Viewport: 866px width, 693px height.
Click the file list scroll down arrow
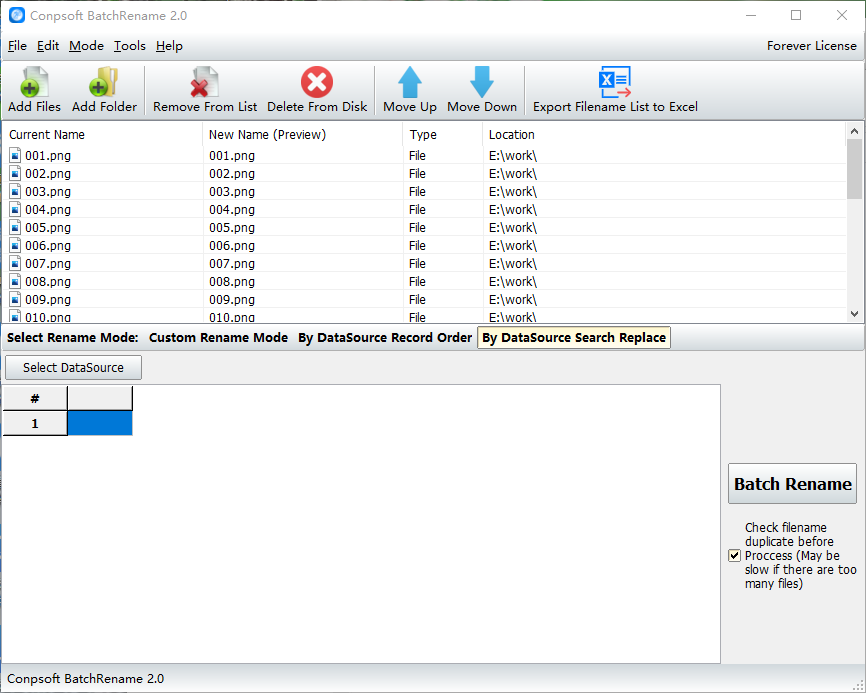pyautogui.click(x=854, y=314)
